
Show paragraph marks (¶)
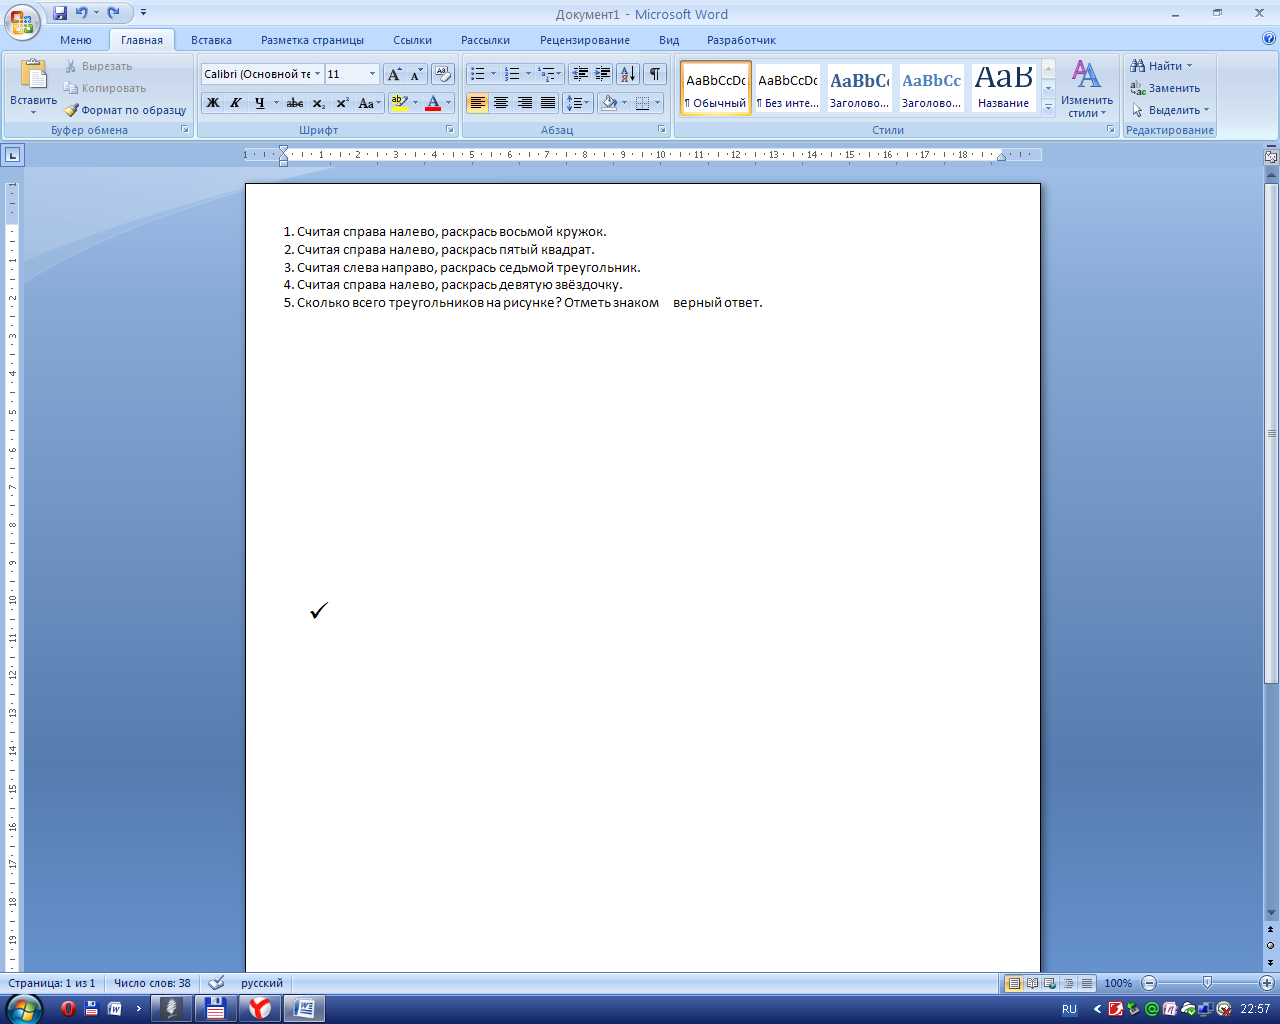click(655, 74)
